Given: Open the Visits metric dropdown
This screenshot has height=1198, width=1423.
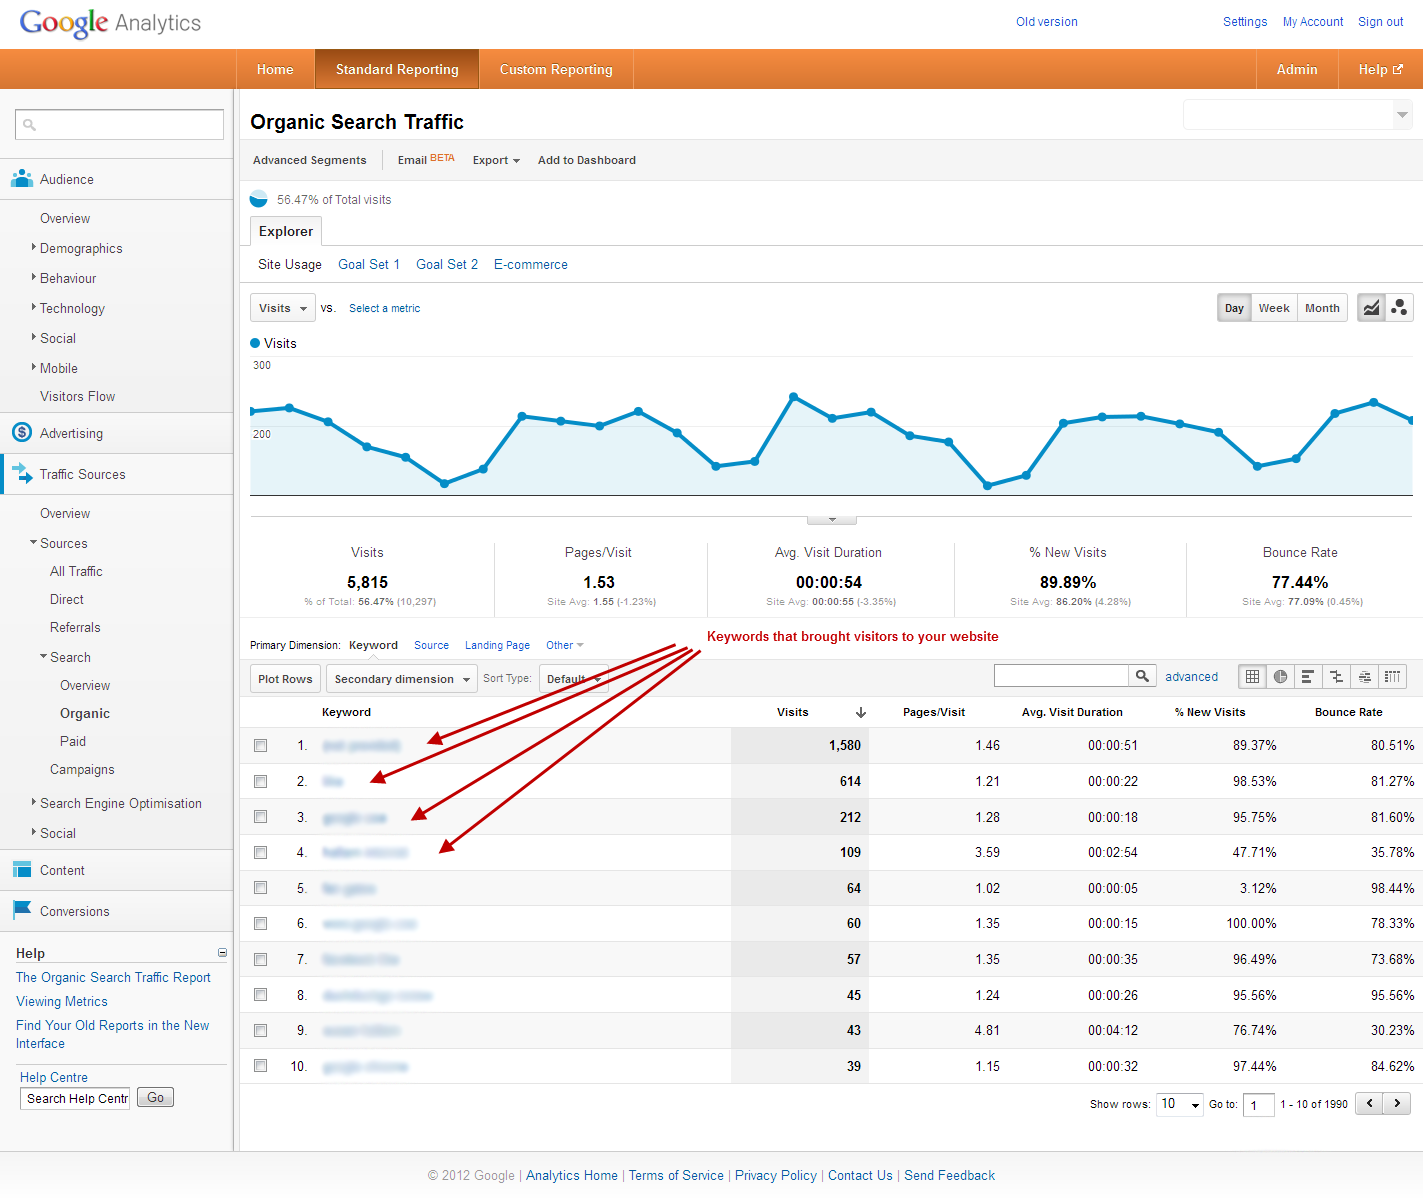Looking at the screenshot, I should 282,308.
